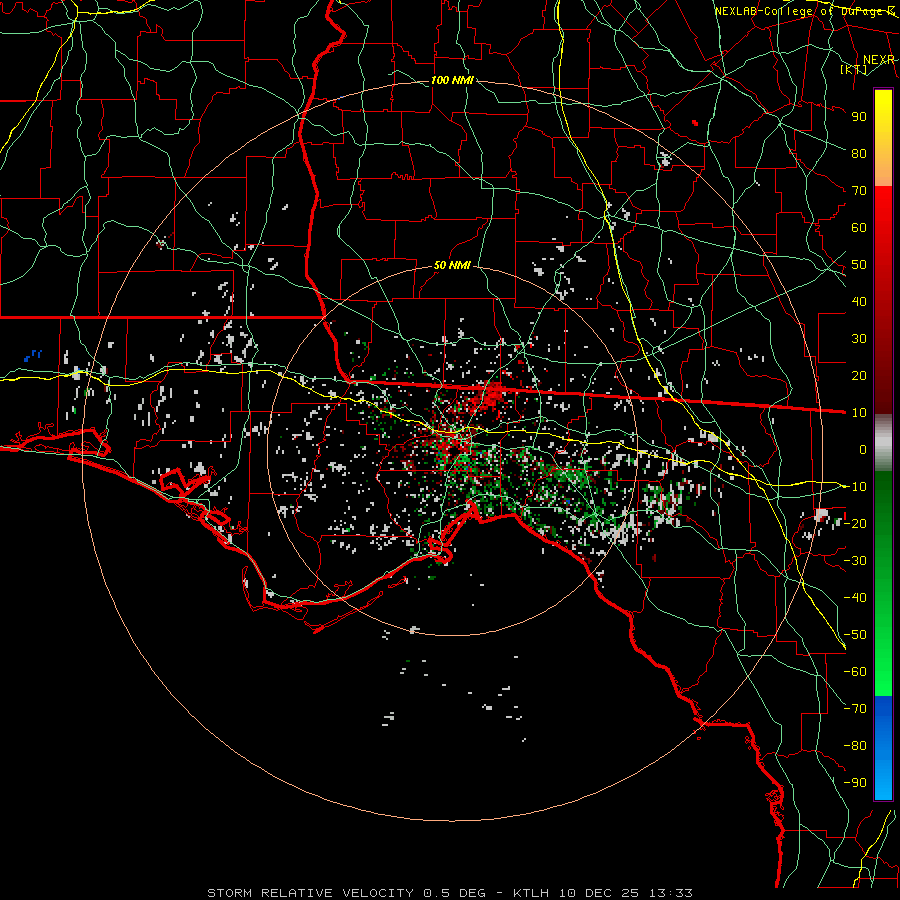Image resolution: width=900 pixels, height=900 pixels.
Task: Click the -90 value on the velocity scale
Action: tap(855, 782)
